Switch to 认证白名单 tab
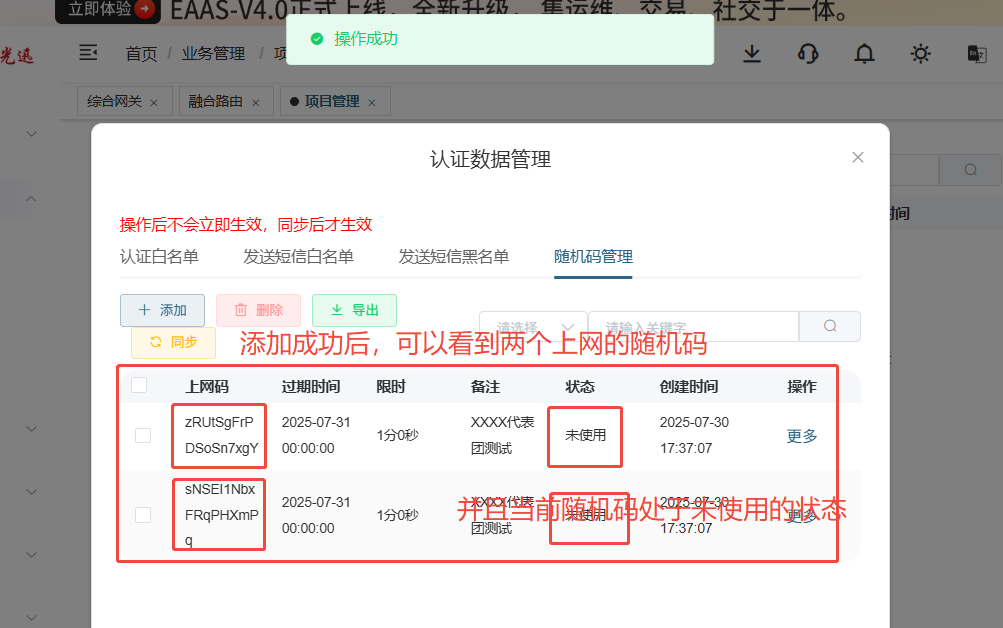 159,257
